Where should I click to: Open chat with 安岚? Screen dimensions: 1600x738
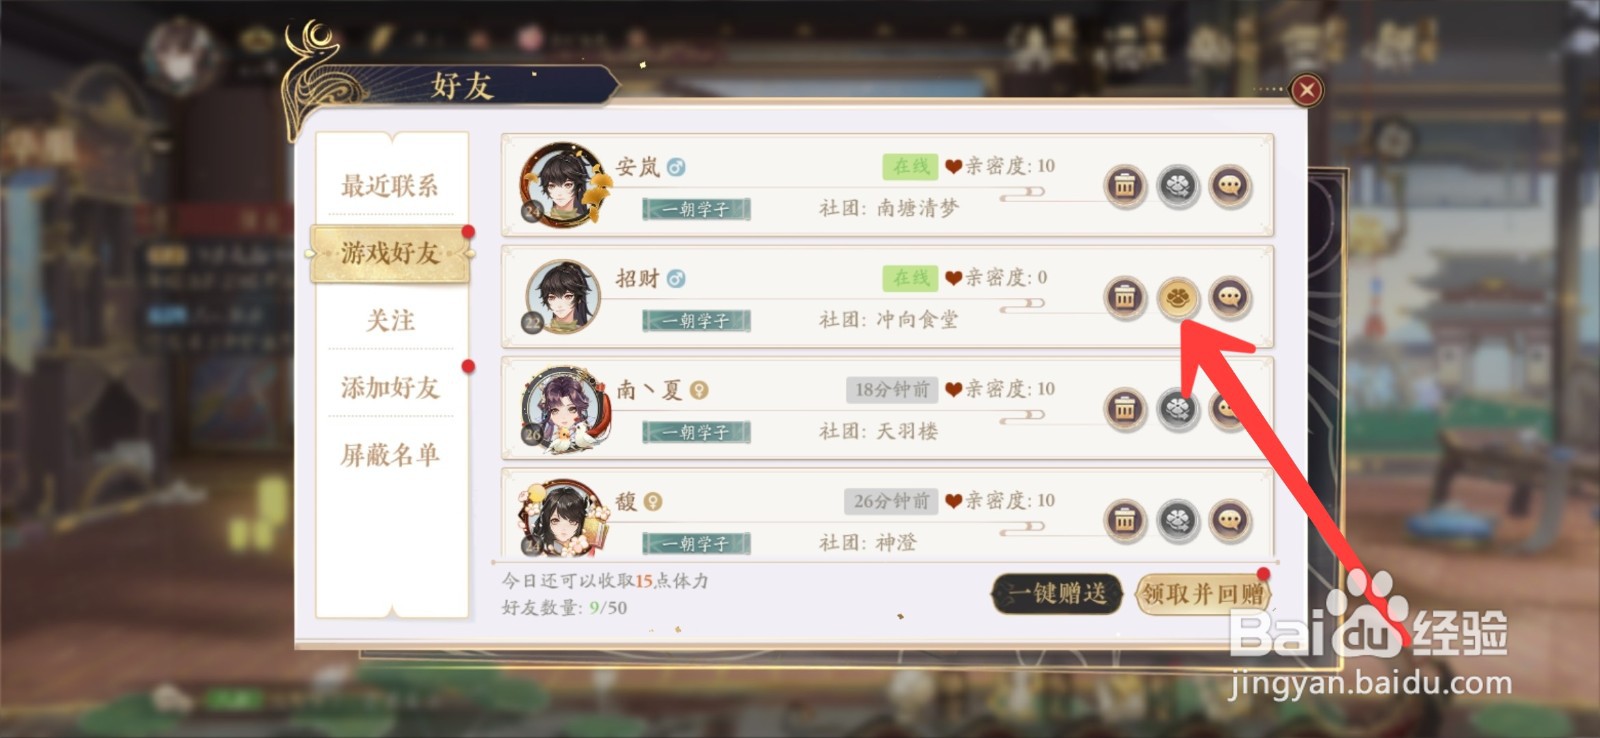[x=1230, y=186]
